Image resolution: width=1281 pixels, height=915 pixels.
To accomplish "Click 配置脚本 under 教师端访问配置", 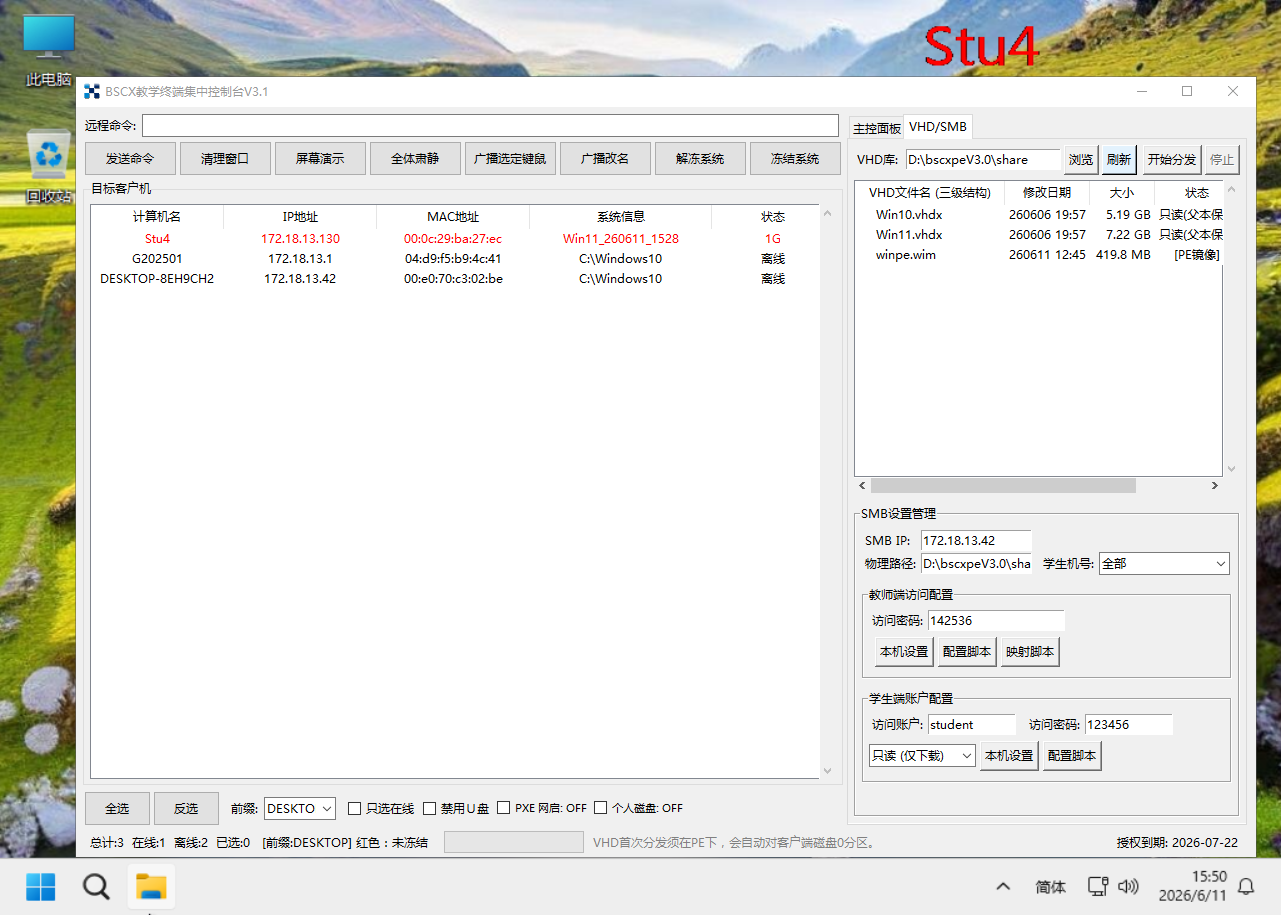I will (967, 652).
